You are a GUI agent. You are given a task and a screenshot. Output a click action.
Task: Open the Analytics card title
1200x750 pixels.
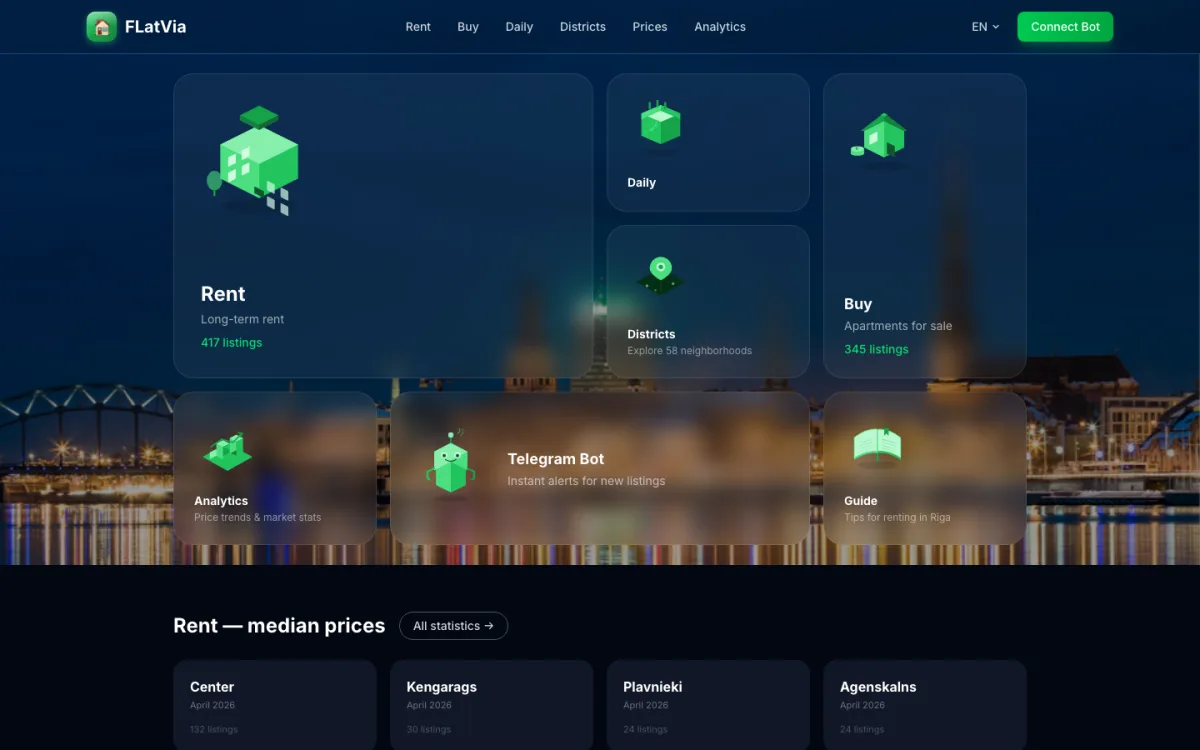(x=221, y=501)
